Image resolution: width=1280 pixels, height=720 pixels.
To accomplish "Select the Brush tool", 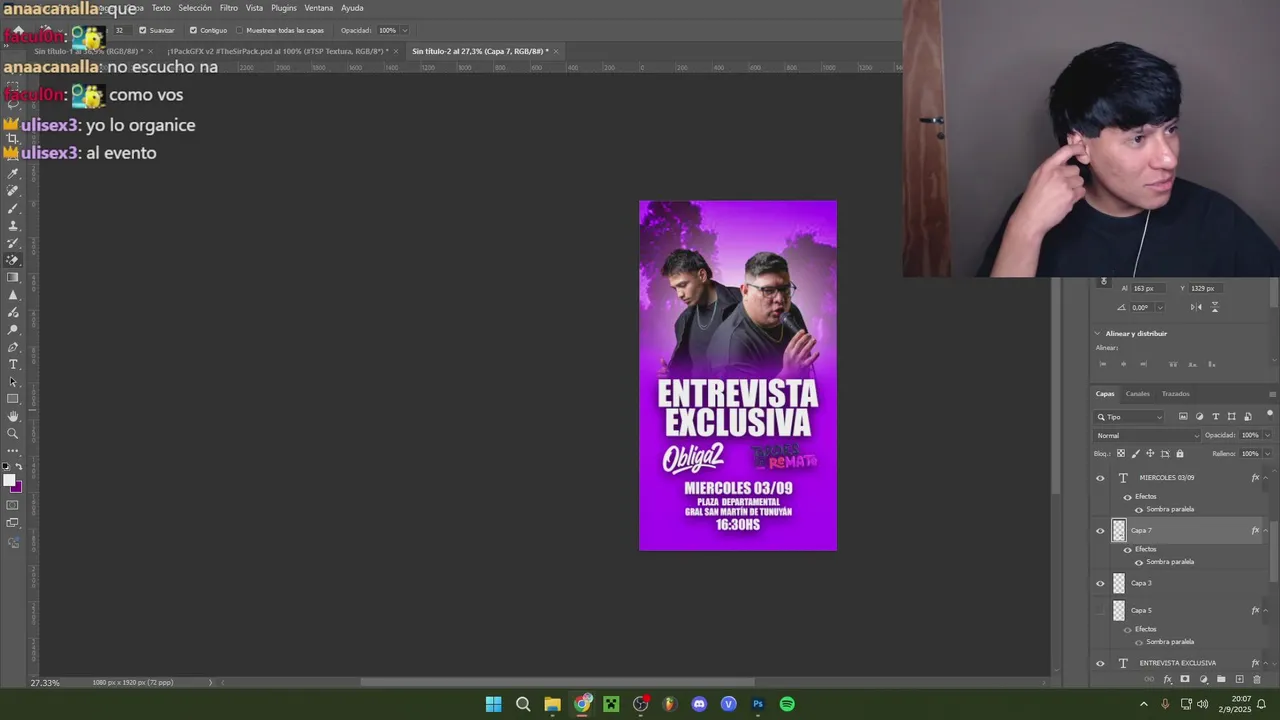I will coord(13,209).
